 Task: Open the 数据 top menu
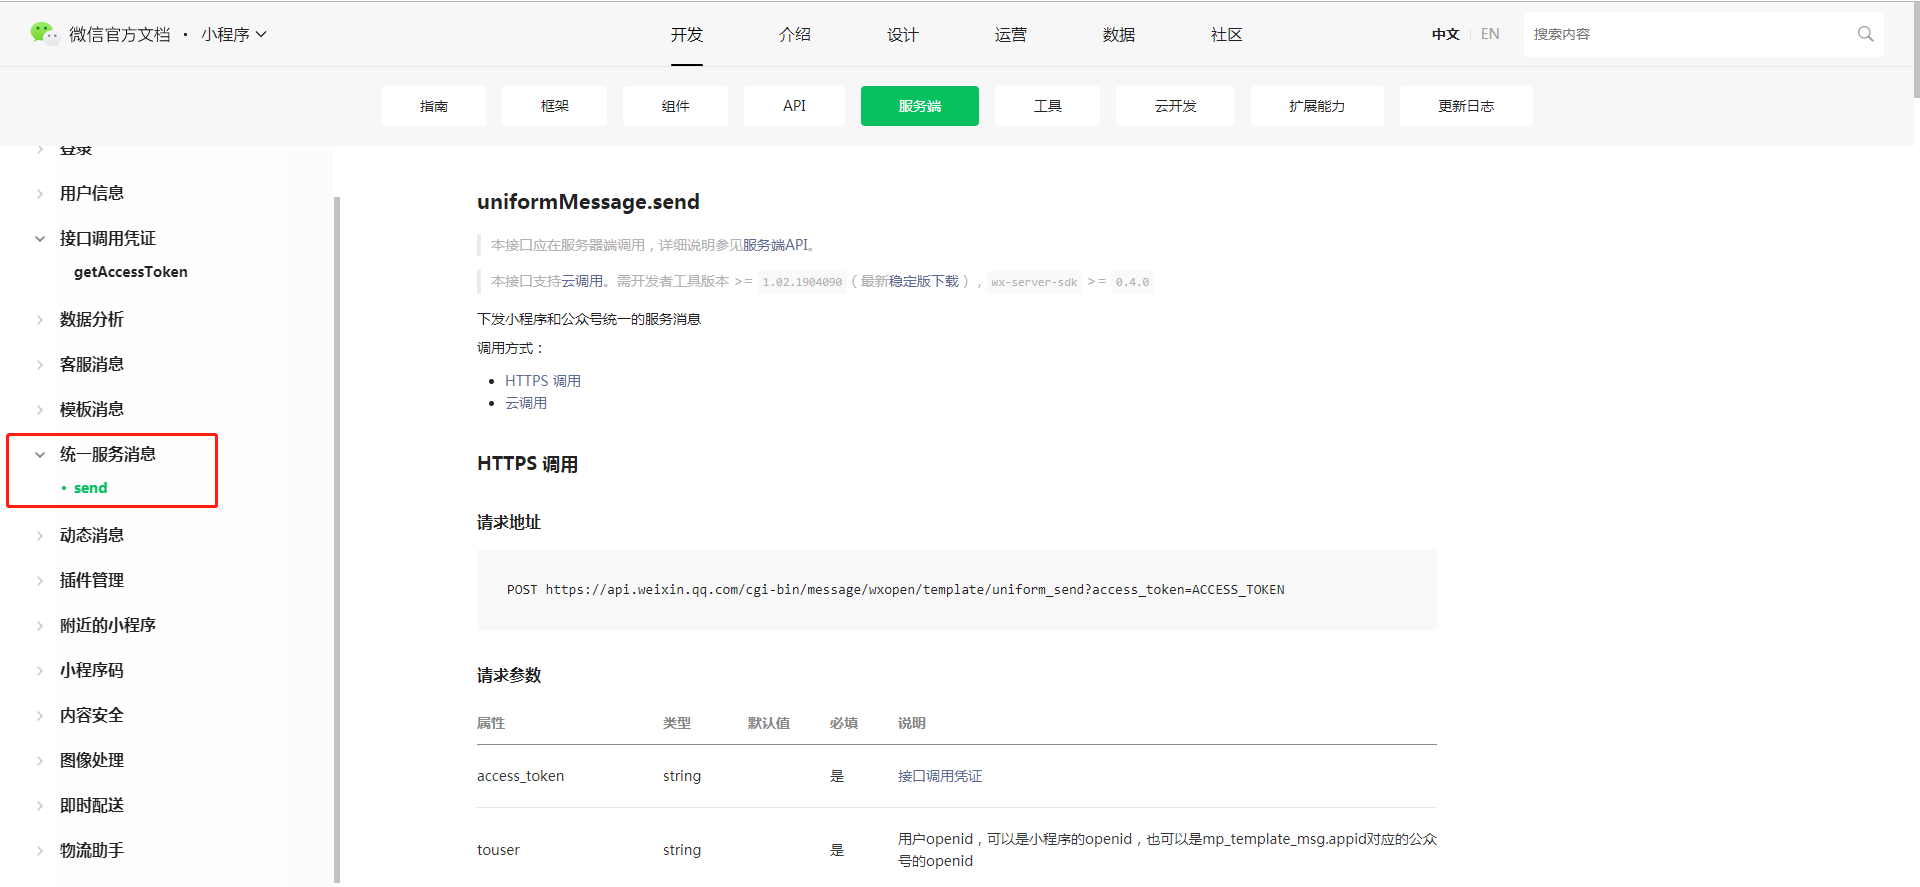coord(1119,34)
